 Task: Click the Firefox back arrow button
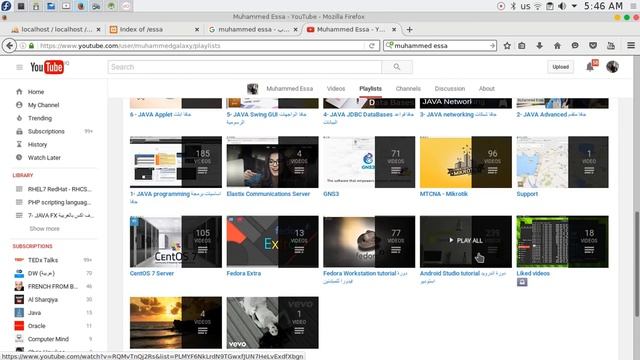click(10, 46)
